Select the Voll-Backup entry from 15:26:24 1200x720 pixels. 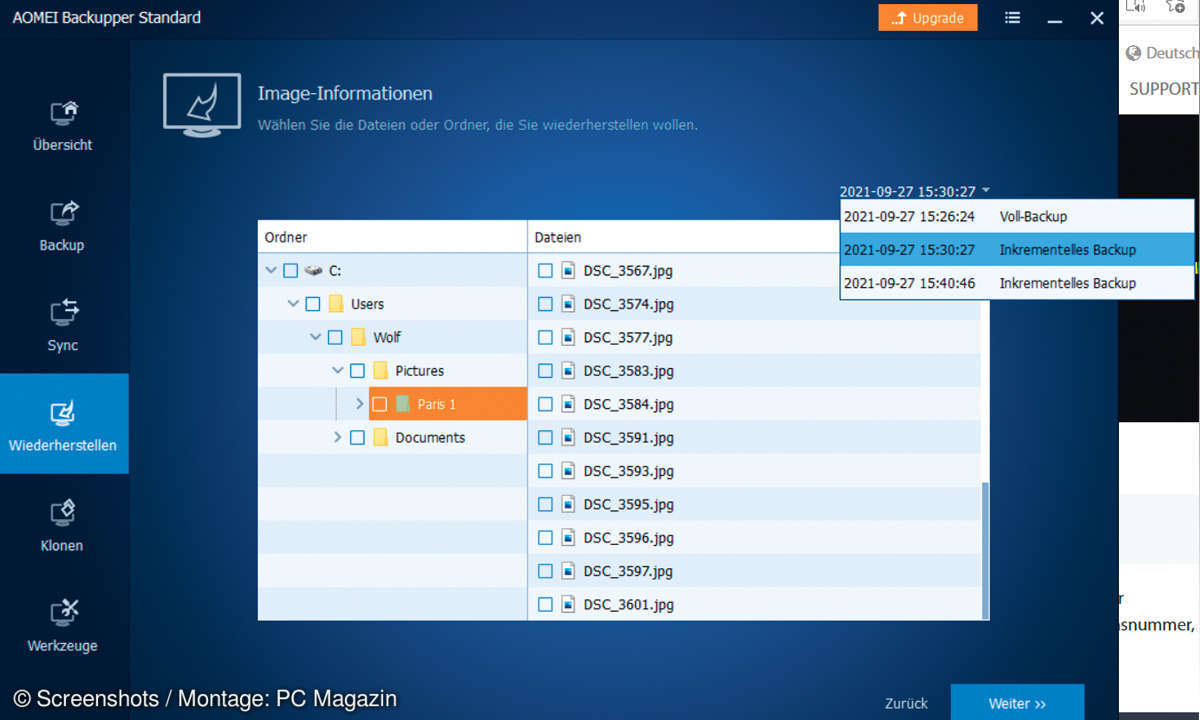tap(1017, 216)
